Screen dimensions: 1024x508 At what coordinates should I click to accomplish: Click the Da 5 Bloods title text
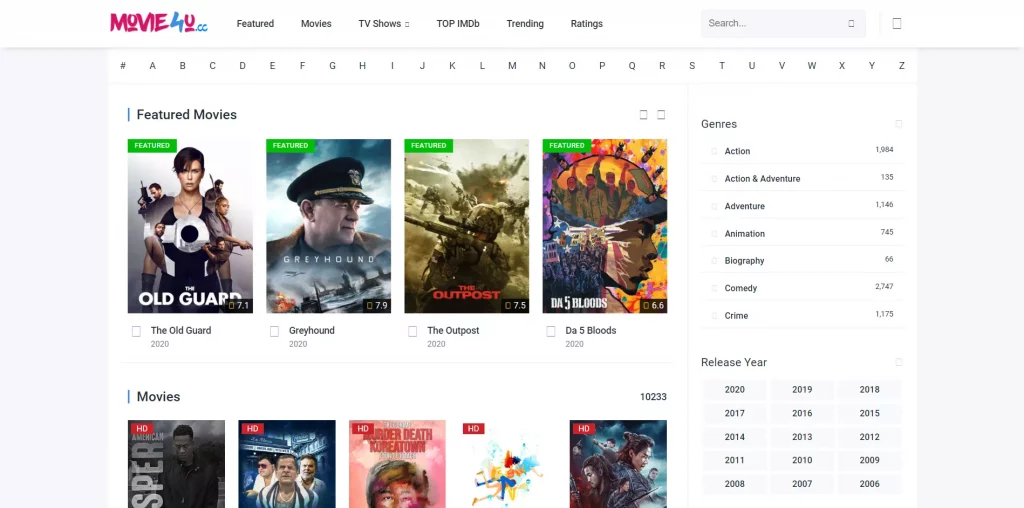tap(591, 331)
